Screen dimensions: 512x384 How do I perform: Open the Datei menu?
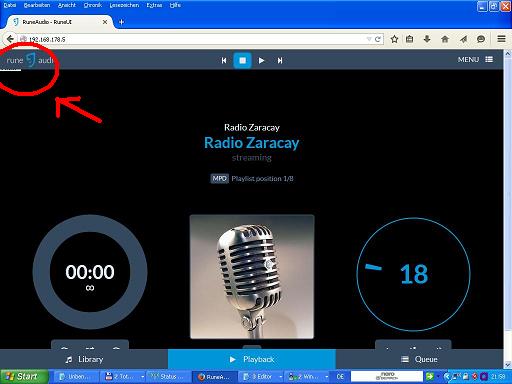pos(9,5)
